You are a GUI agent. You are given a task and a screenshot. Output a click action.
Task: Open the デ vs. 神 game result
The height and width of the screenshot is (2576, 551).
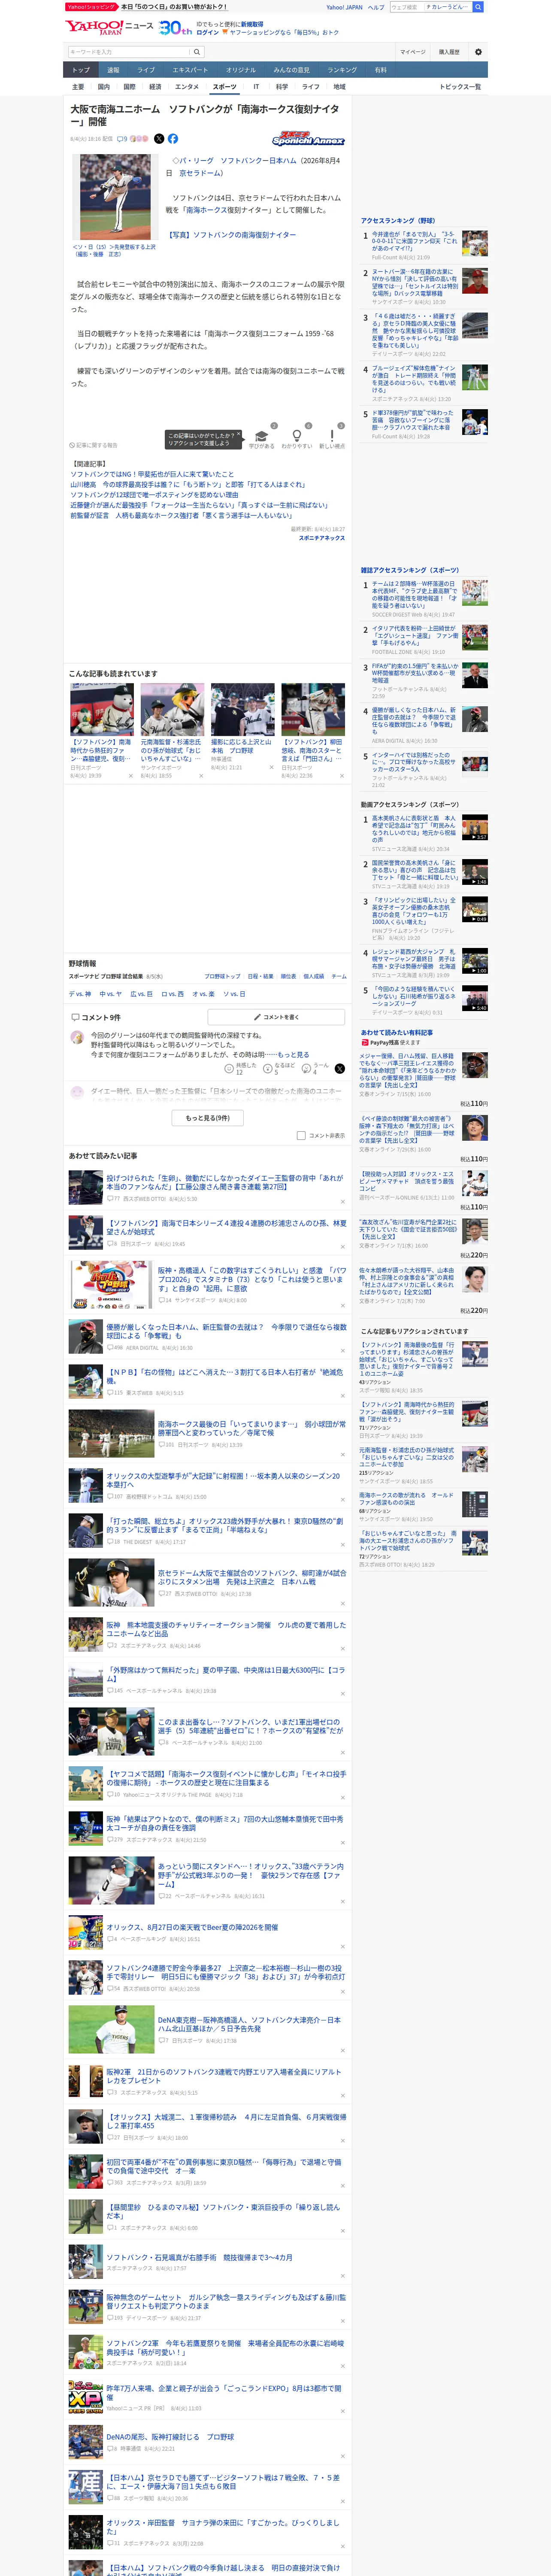80,994
